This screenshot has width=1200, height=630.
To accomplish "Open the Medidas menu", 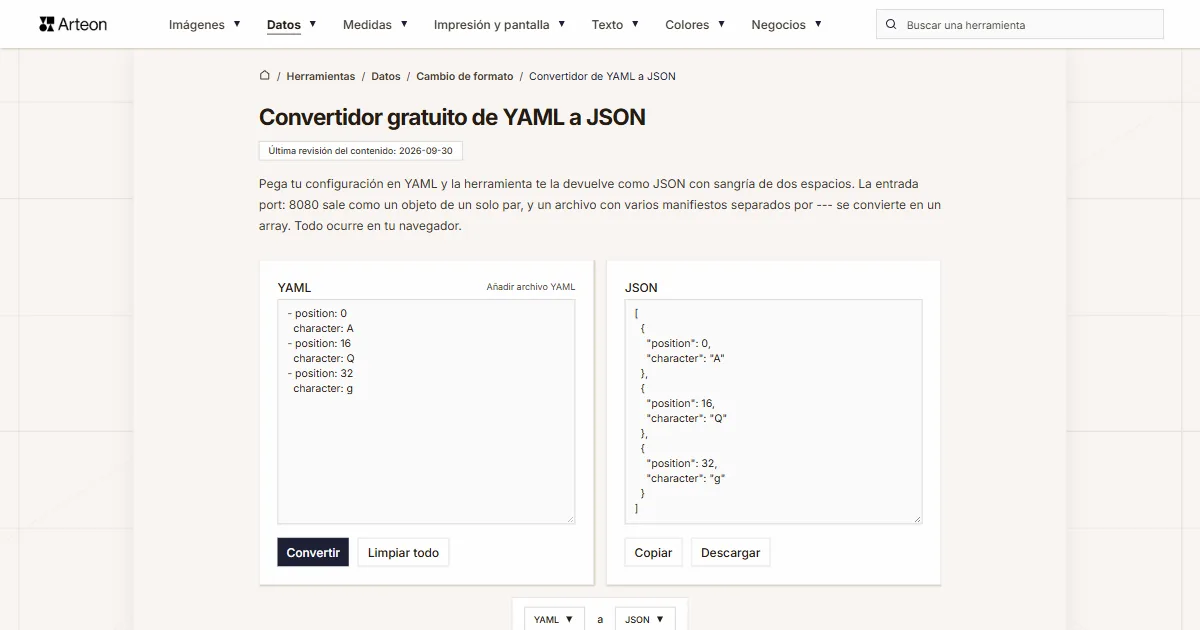I will 375,24.
